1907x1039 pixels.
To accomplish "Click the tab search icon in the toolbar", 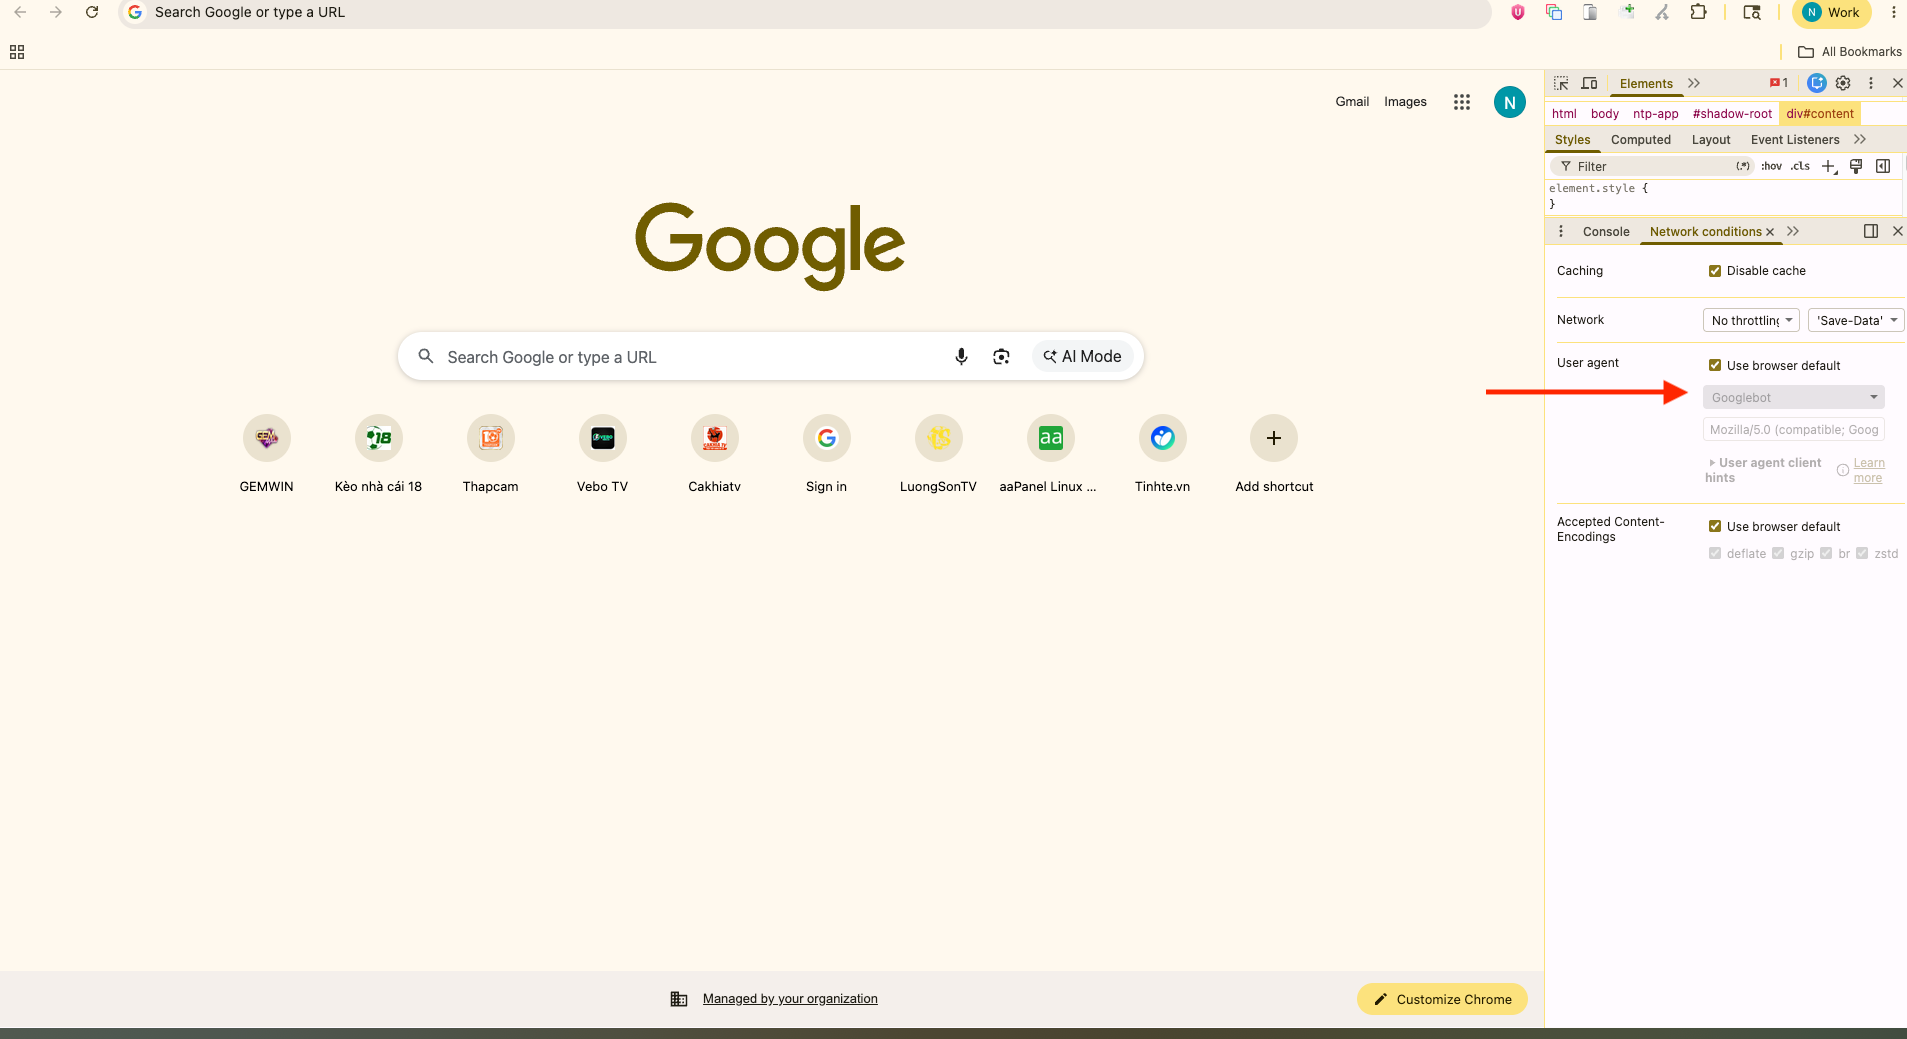I will [x=1752, y=12].
